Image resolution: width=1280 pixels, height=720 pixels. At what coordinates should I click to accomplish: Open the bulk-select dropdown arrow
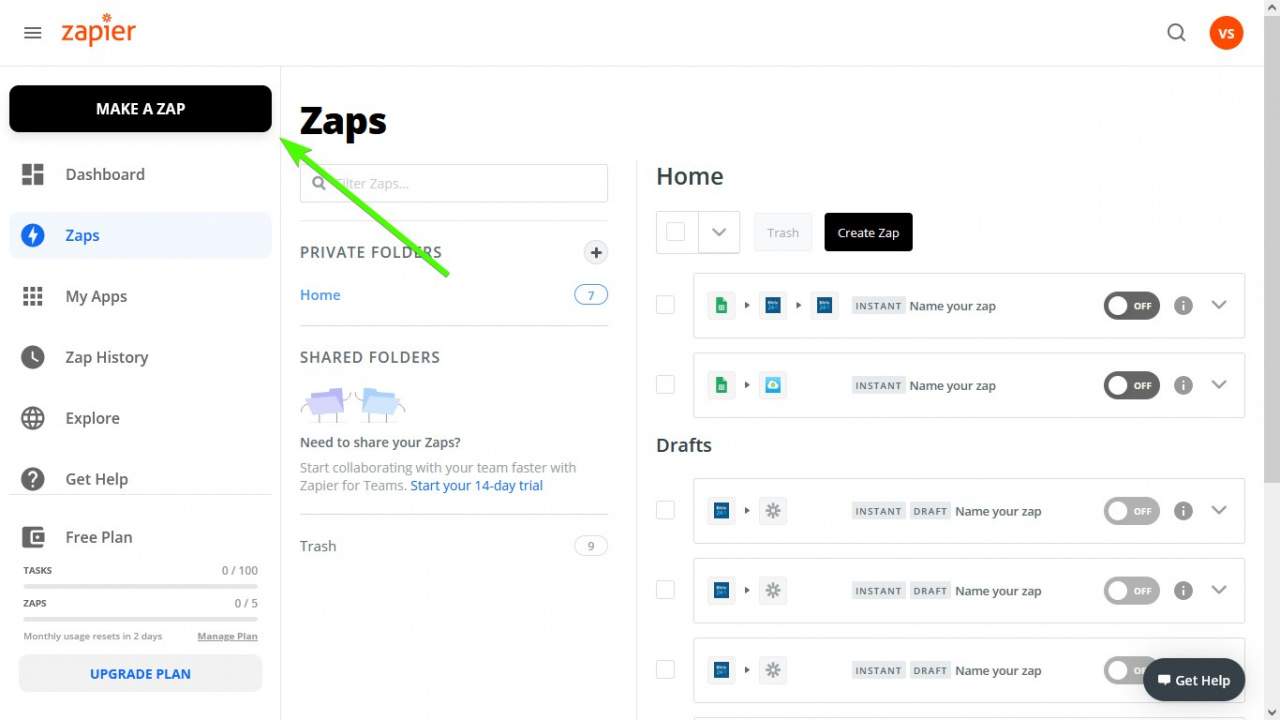(719, 232)
